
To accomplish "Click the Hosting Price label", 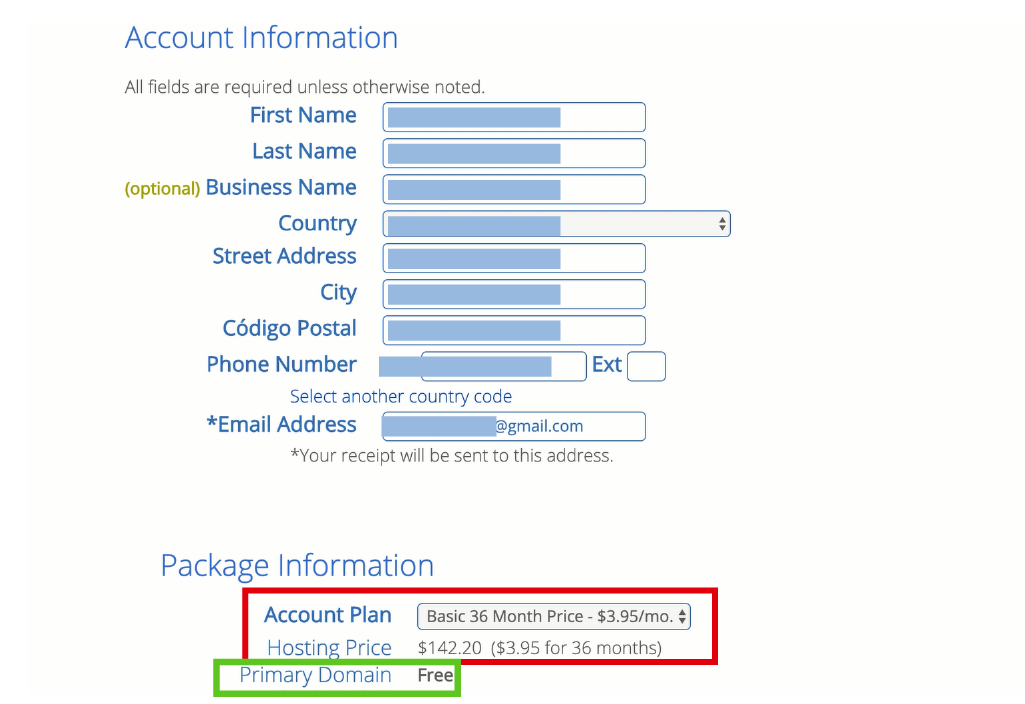I will [x=329, y=648].
